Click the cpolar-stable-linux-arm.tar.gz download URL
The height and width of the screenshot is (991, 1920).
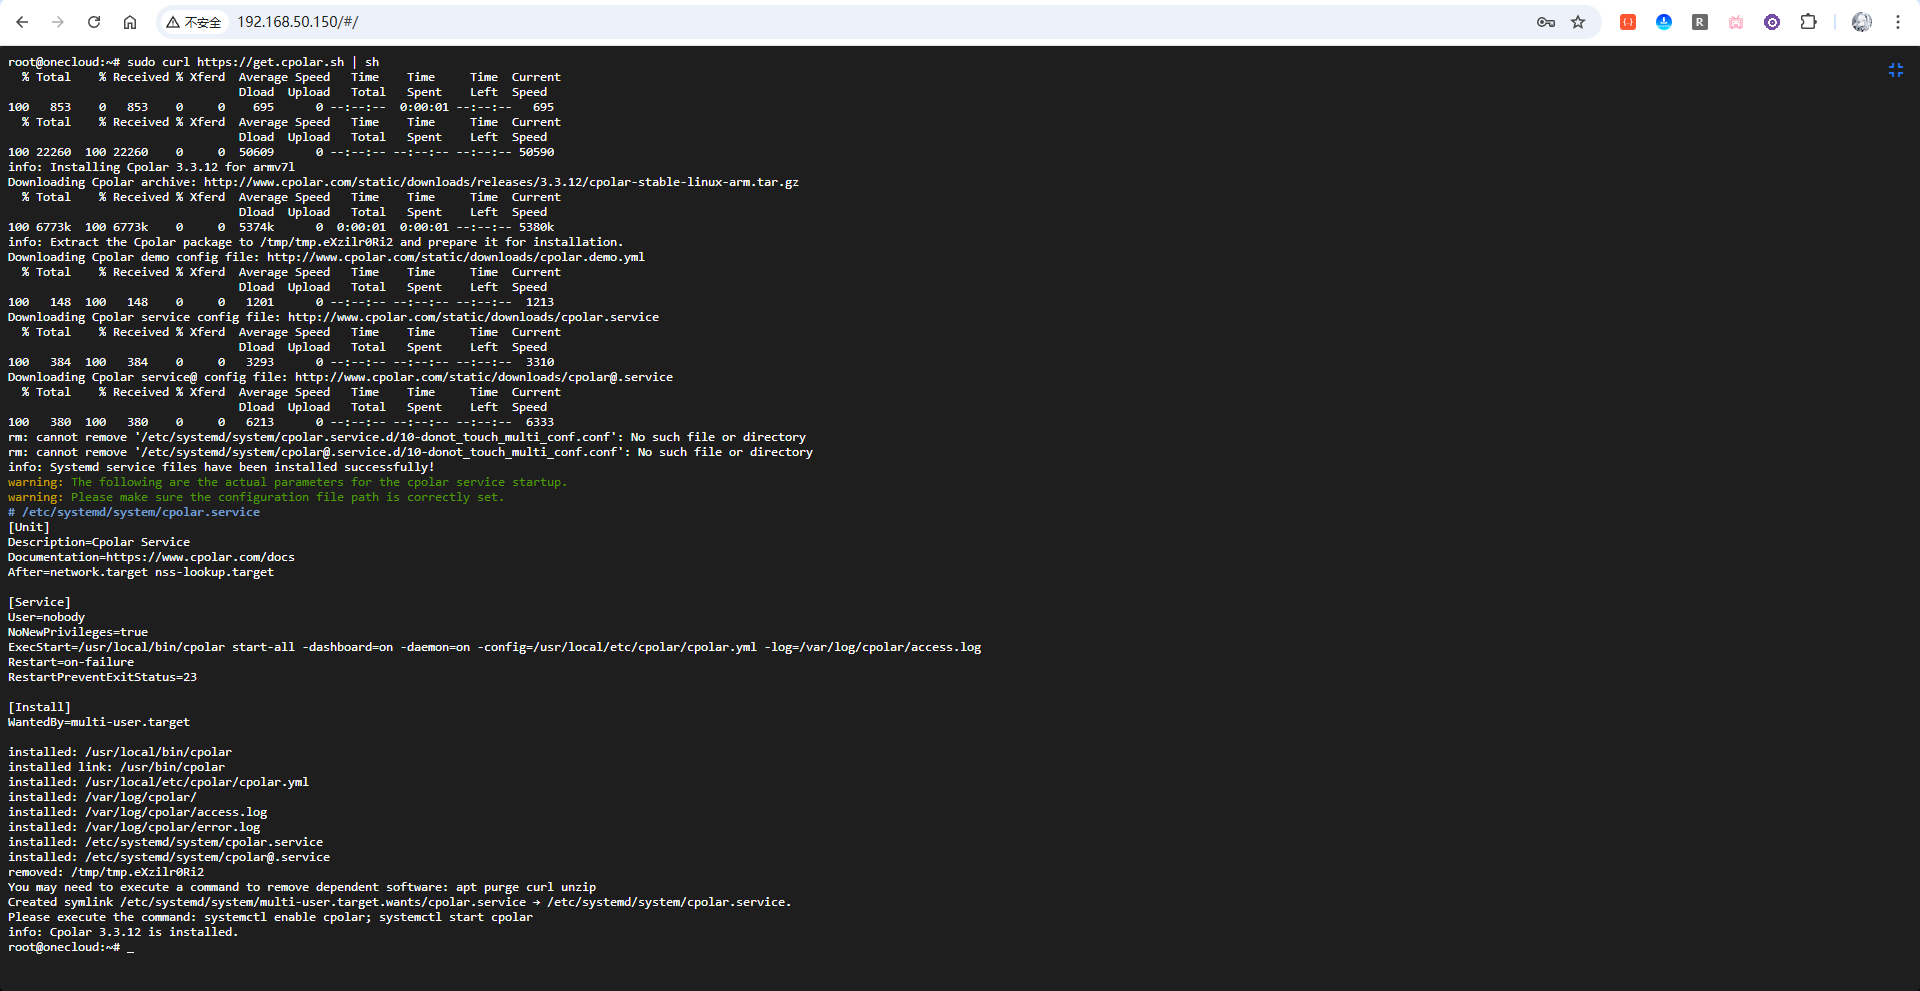coord(500,182)
